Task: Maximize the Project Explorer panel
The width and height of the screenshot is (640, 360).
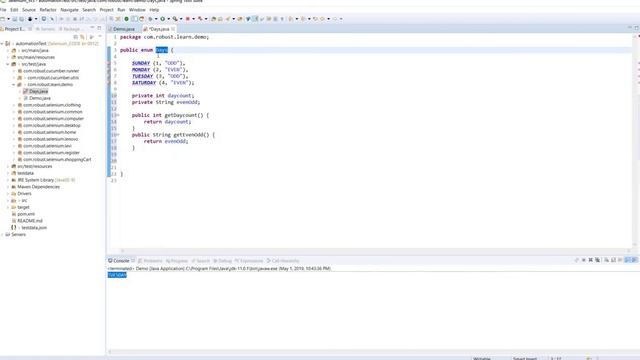Action: 99,28
